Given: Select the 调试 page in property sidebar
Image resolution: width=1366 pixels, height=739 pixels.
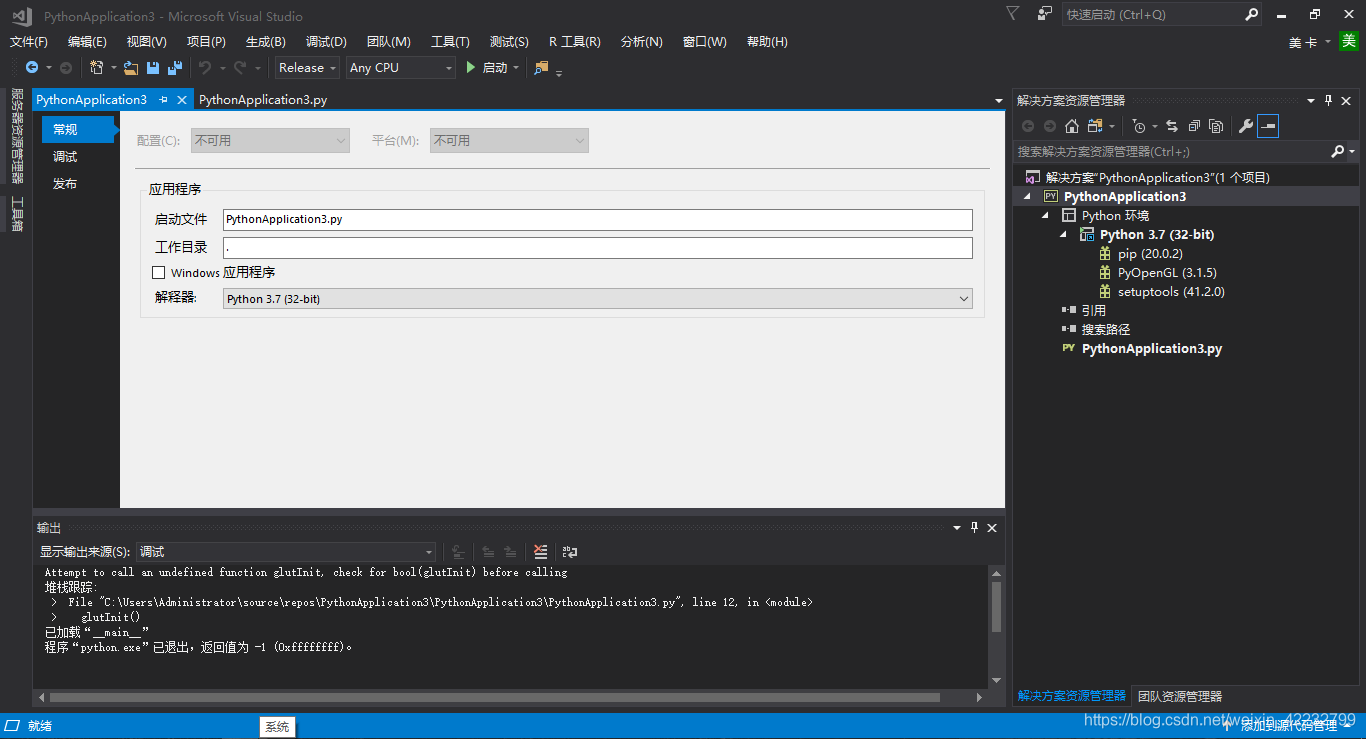Looking at the screenshot, I should pos(65,157).
